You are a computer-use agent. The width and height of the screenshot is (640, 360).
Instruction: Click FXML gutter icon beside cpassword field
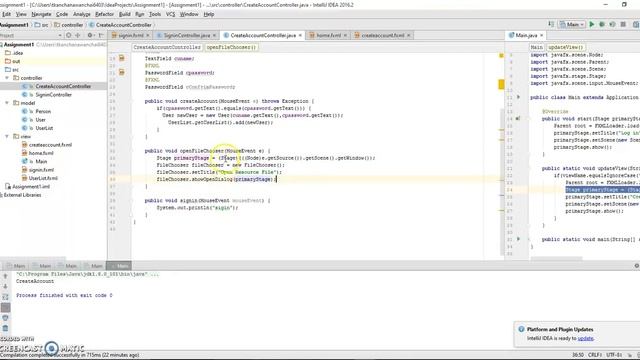pos(122,72)
